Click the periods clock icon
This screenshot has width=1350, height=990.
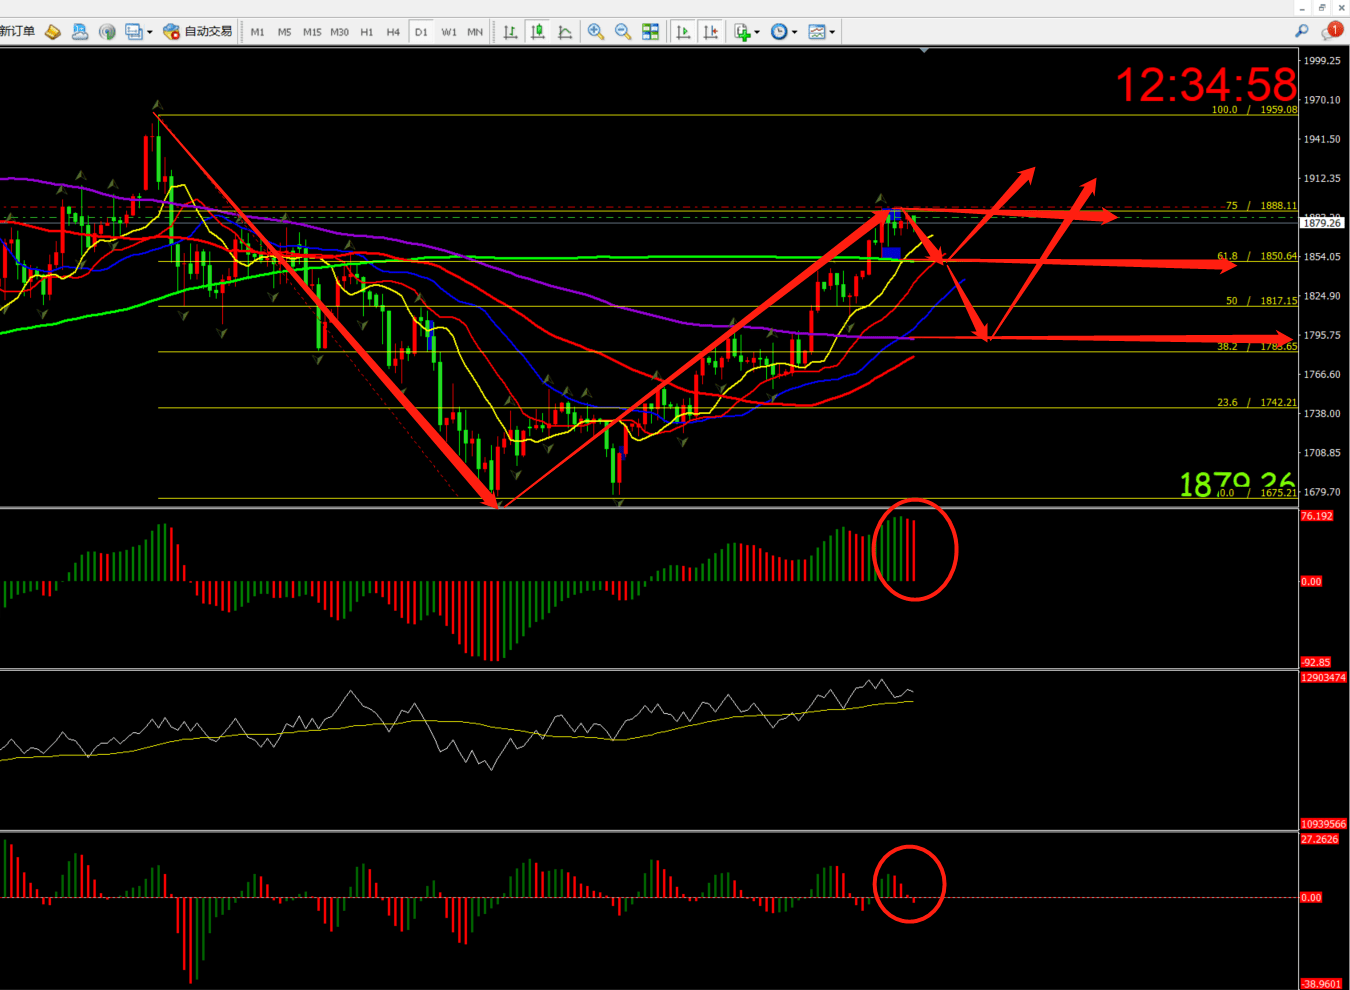click(x=779, y=32)
